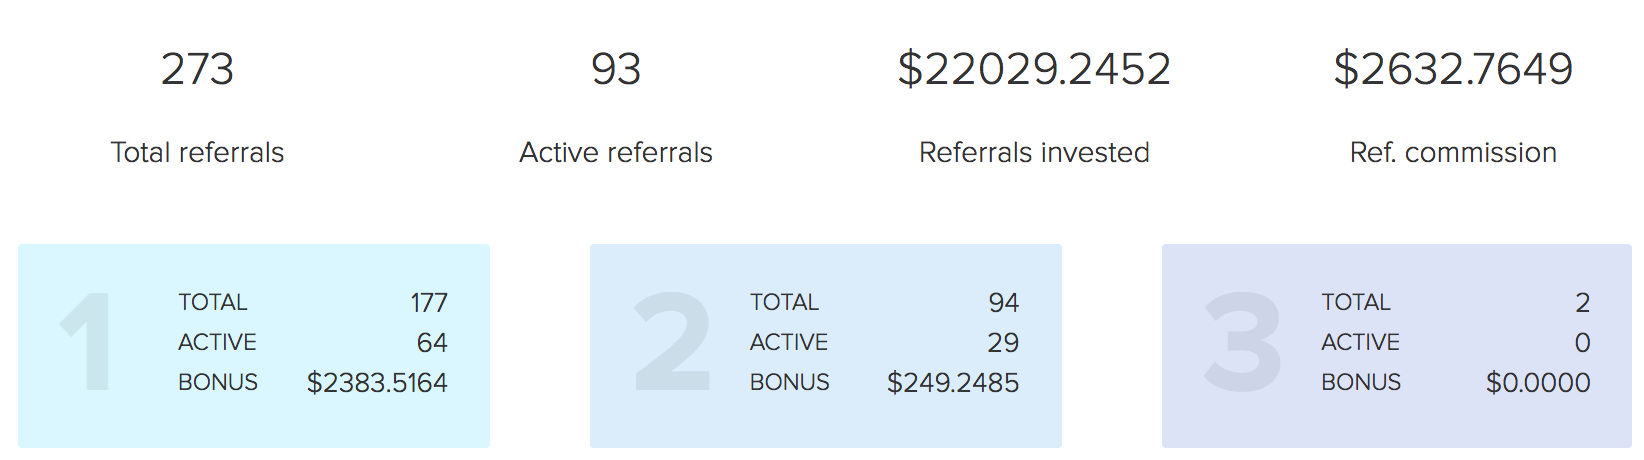The image size is (1644, 460).
Task: Click the large level 2 number icon
Action: pyautogui.click(x=673, y=341)
